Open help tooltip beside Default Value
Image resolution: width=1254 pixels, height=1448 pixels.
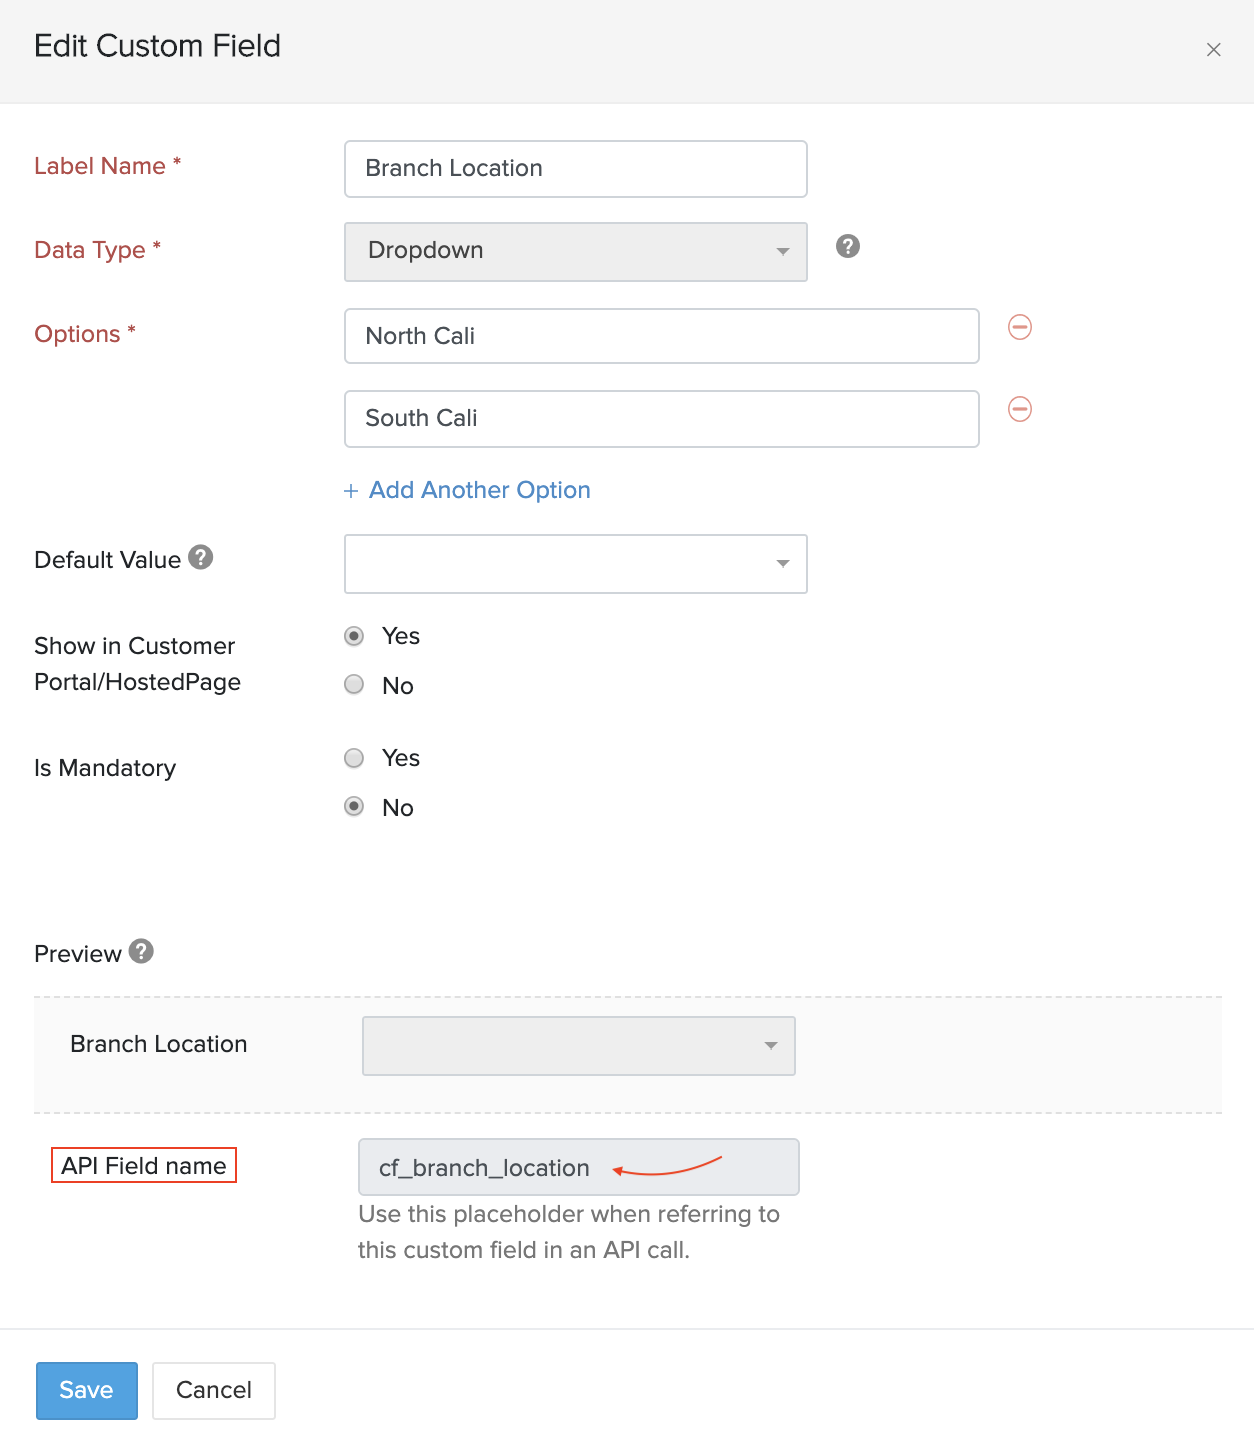[199, 558]
